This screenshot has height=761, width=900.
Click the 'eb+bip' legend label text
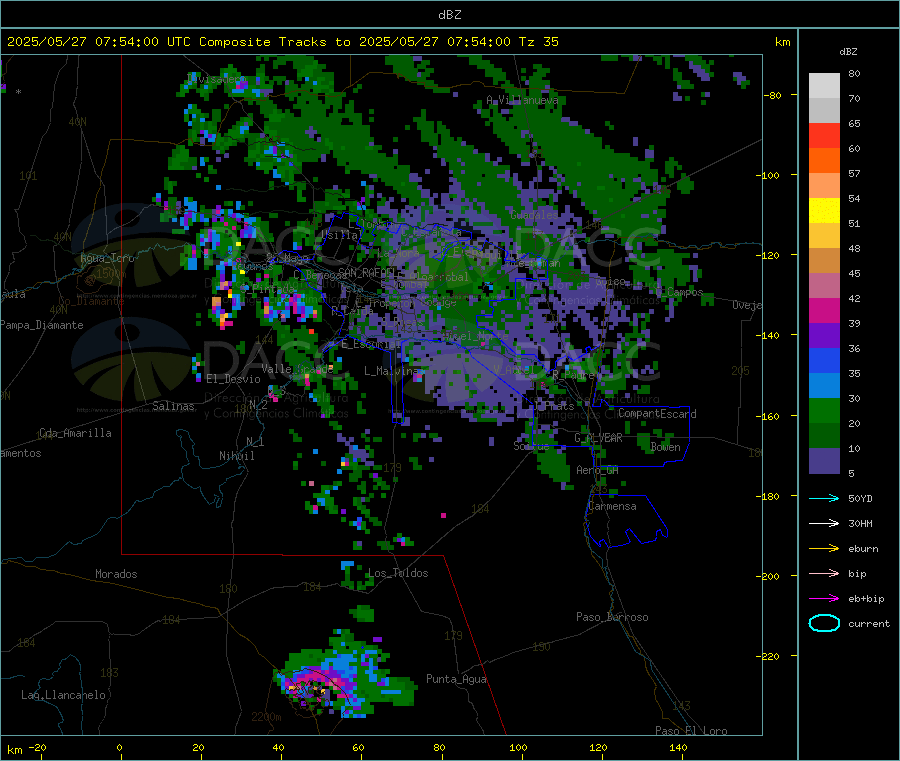point(866,599)
